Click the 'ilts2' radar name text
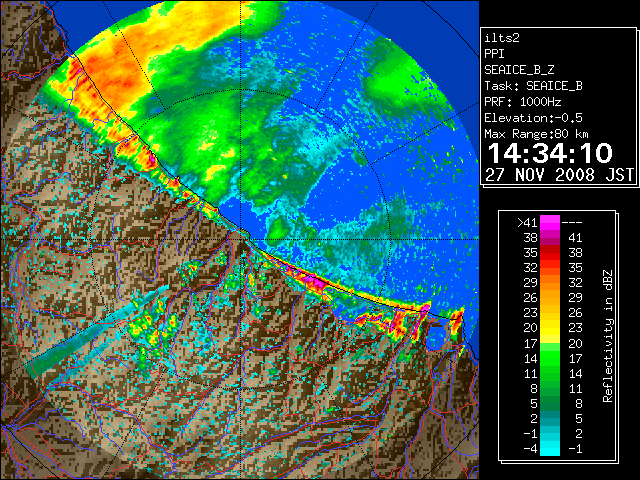The width and height of the screenshot is (640, 480). coord(502,38)
